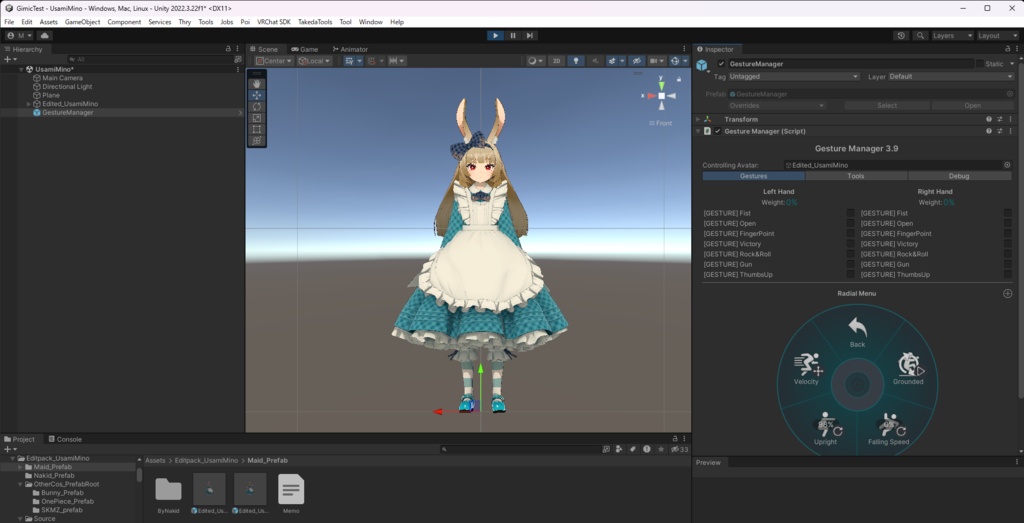The height and width of the screenshot is (523, 1024).
Task: Open the TakedaTools menu
Action: [x=315, y=22]
